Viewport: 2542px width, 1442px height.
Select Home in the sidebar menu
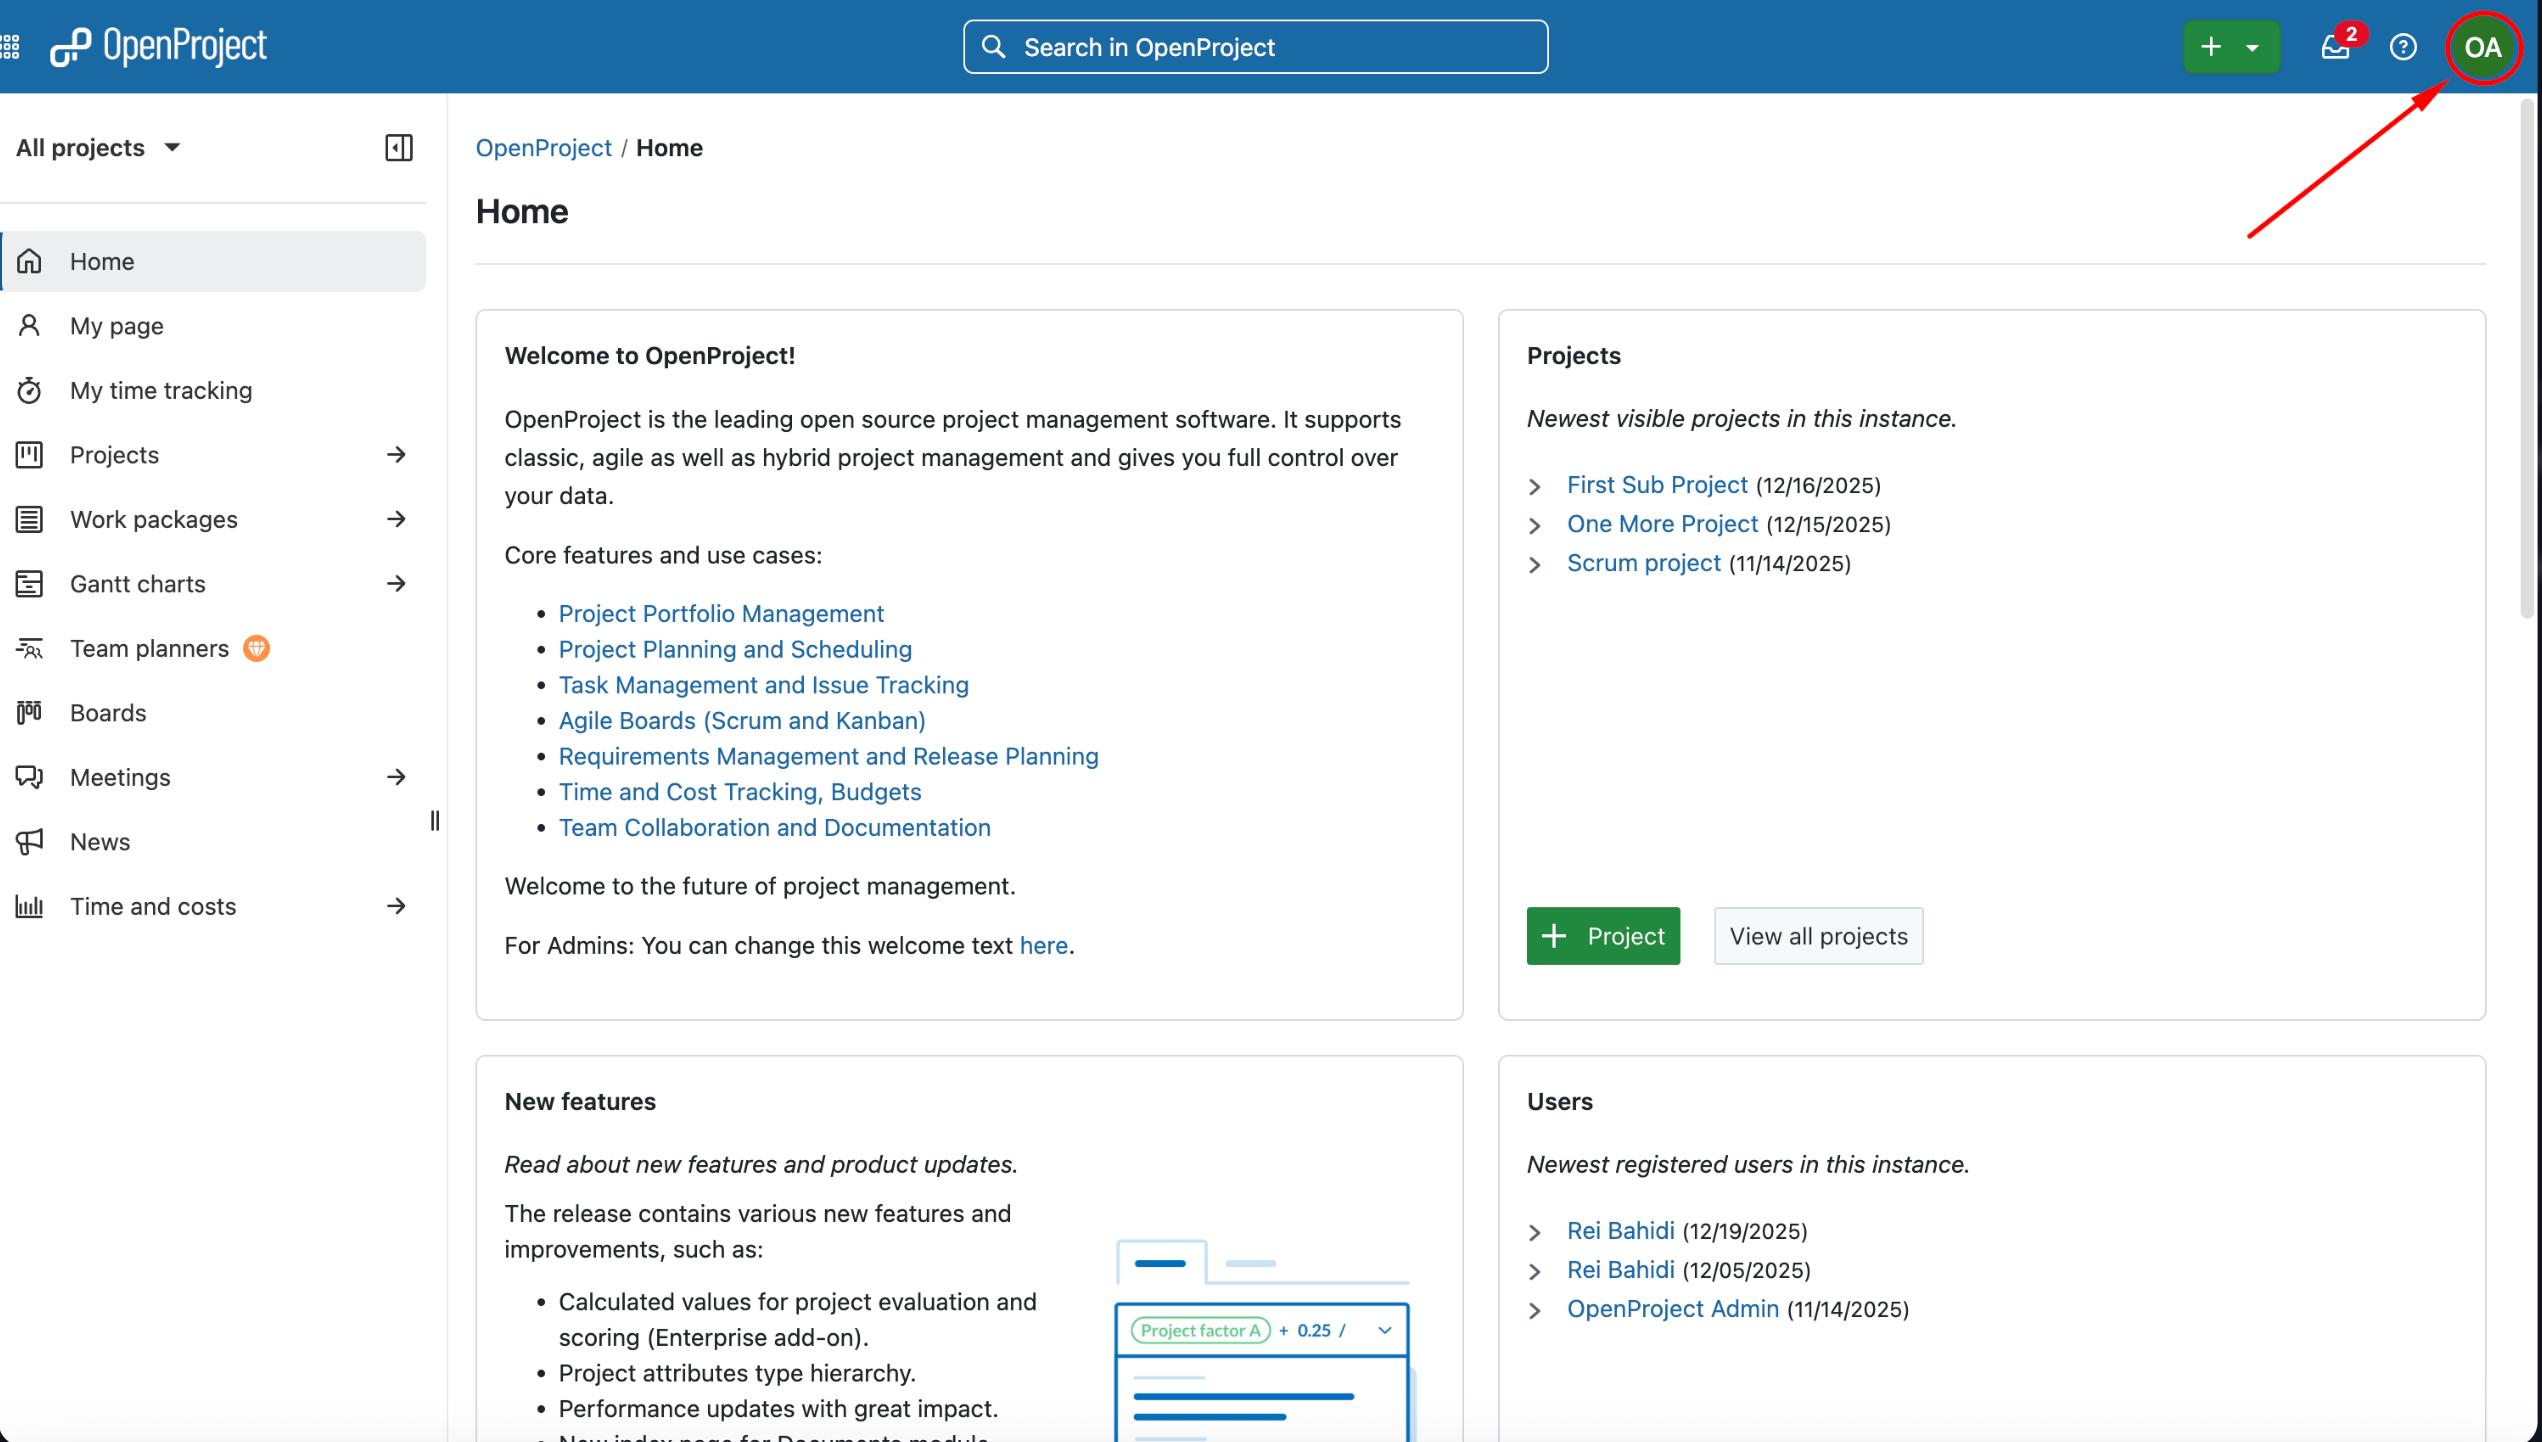pos(214,261)
